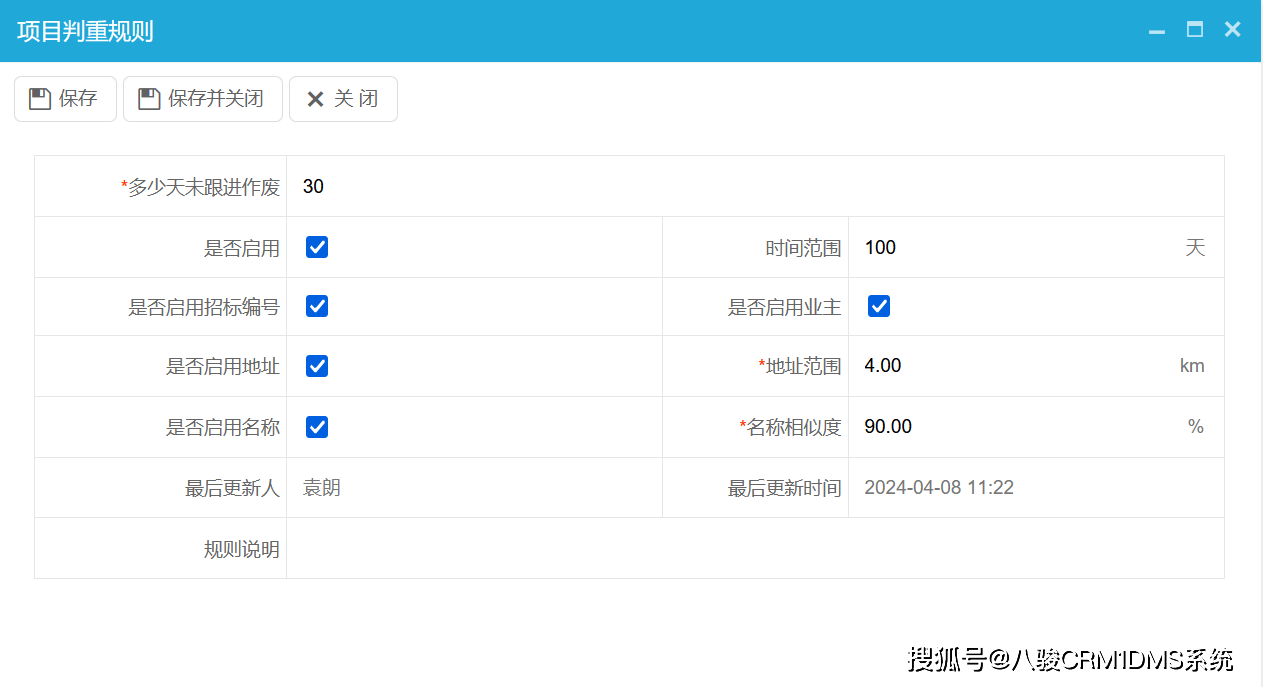The width and height of the screenshot is (1263, 687).
Task: Toggle the 是否启用业主 checkbox
Action: (879, 307)
